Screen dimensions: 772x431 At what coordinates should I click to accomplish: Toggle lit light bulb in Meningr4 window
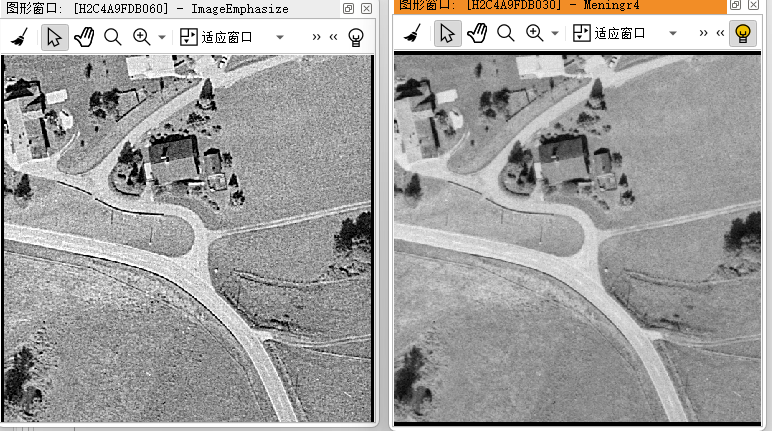(x=742, y=33)
